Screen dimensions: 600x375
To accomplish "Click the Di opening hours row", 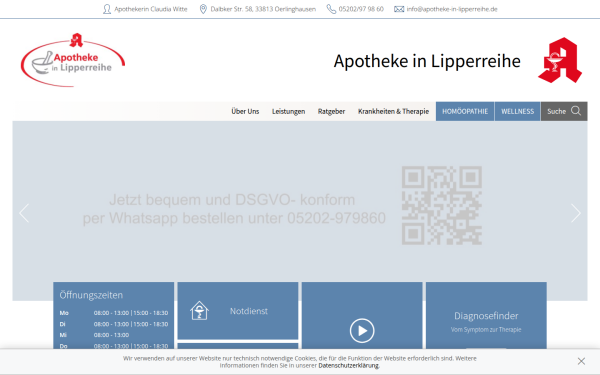I will tap(114, 324).
